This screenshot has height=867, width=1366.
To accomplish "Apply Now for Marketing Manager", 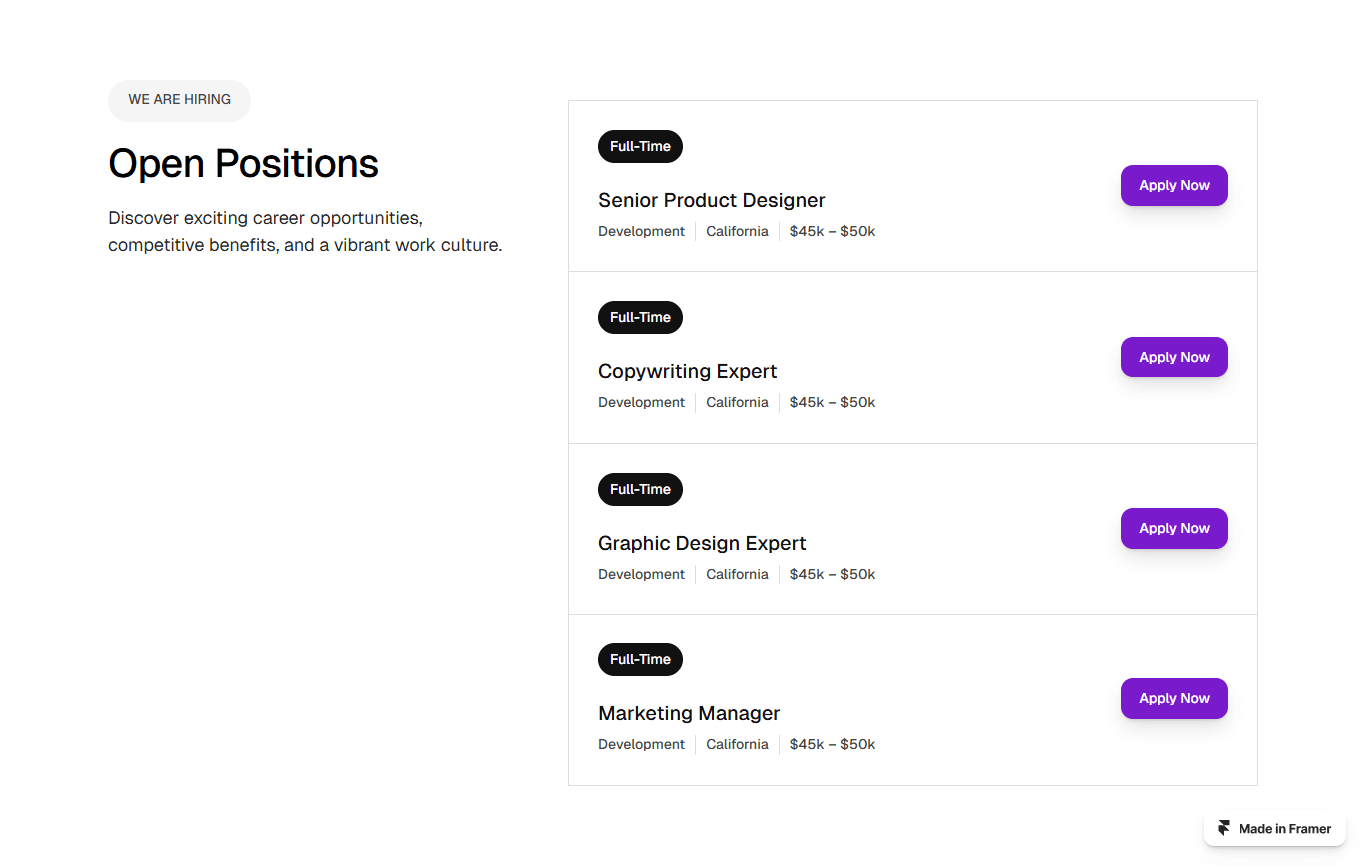I will 1174,698.
